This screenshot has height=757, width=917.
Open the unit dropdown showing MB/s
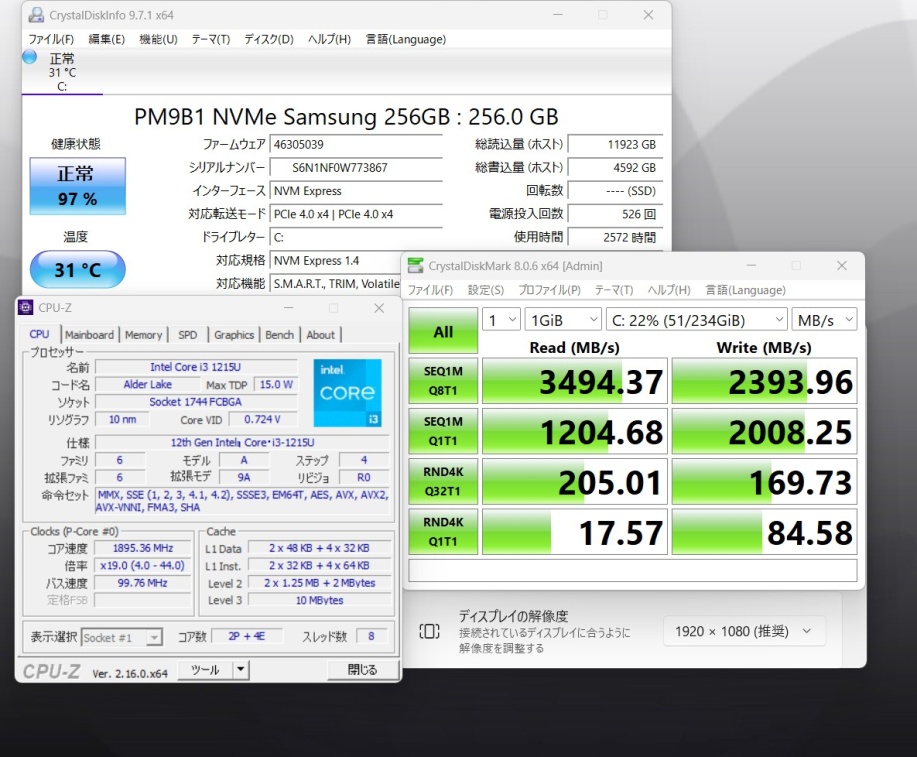[x=824, y=320]
